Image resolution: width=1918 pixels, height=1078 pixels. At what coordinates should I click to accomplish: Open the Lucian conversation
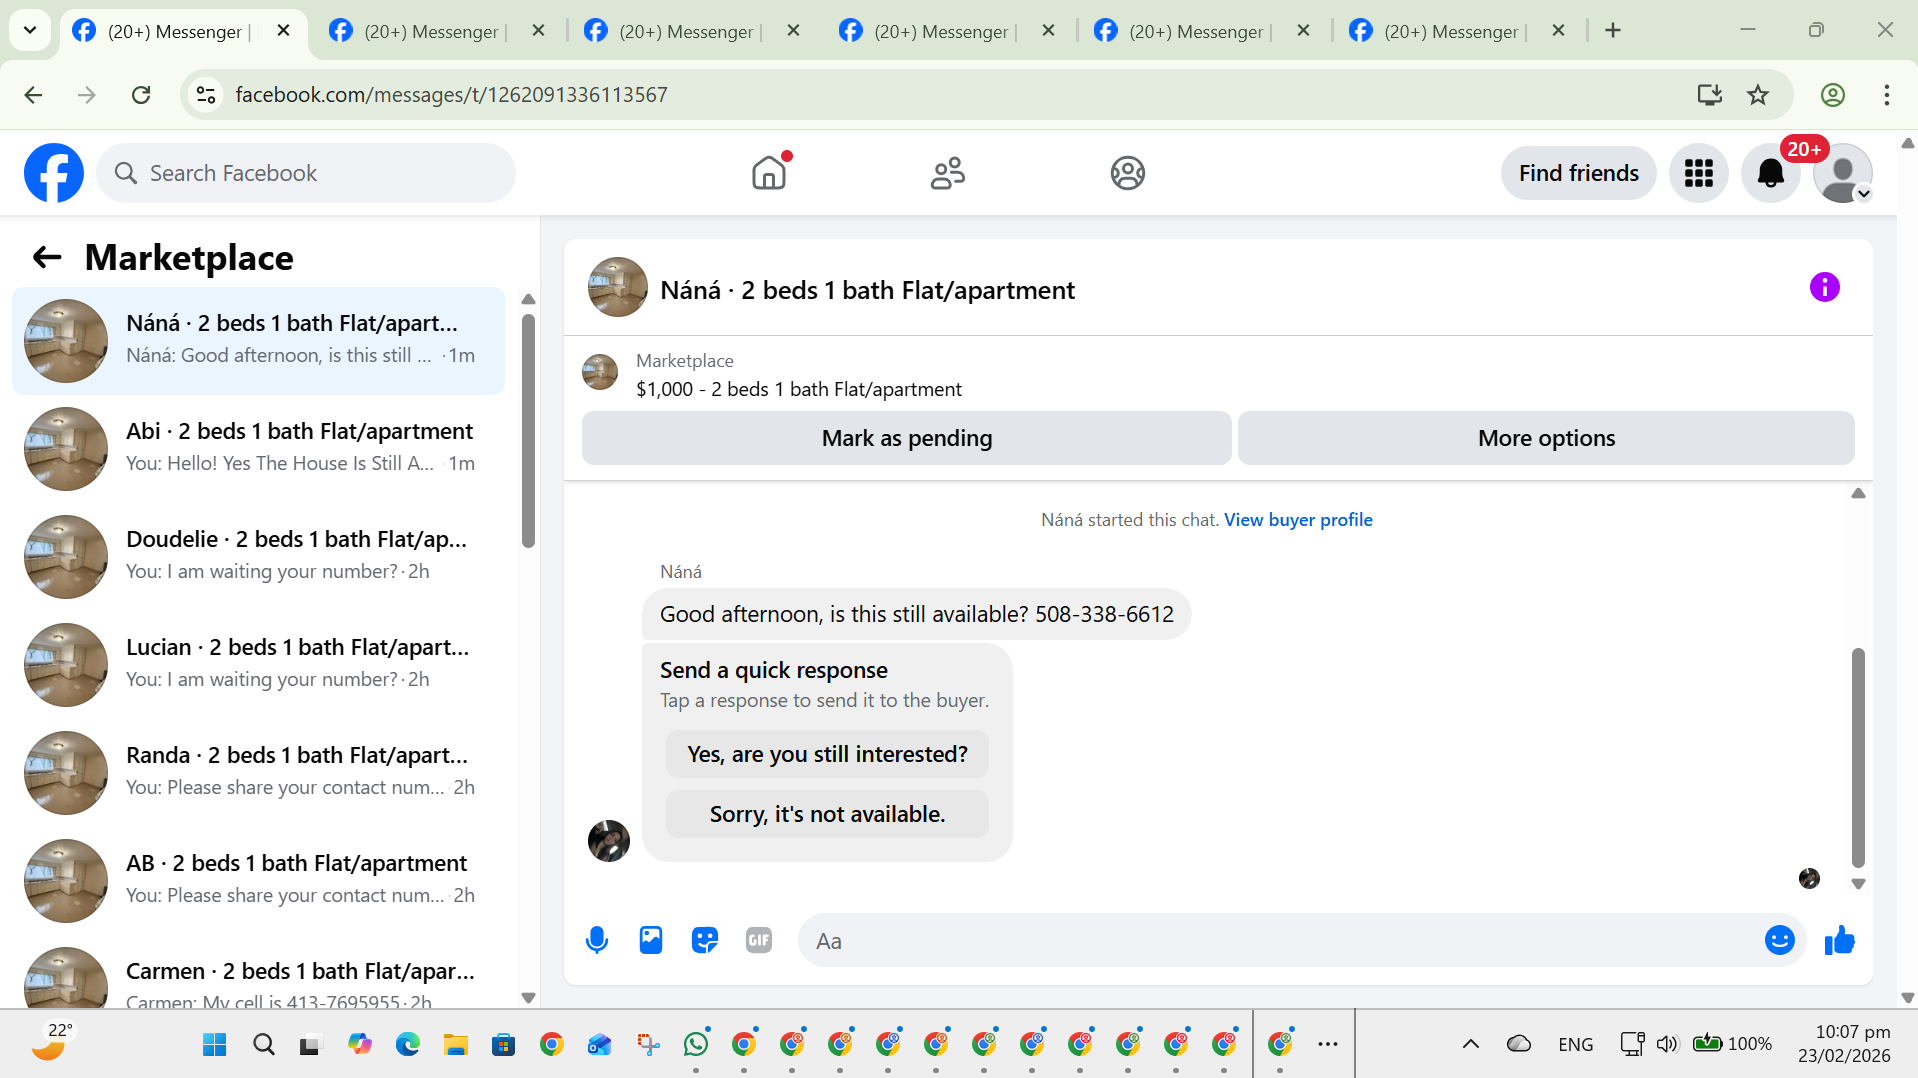(258, 665)
